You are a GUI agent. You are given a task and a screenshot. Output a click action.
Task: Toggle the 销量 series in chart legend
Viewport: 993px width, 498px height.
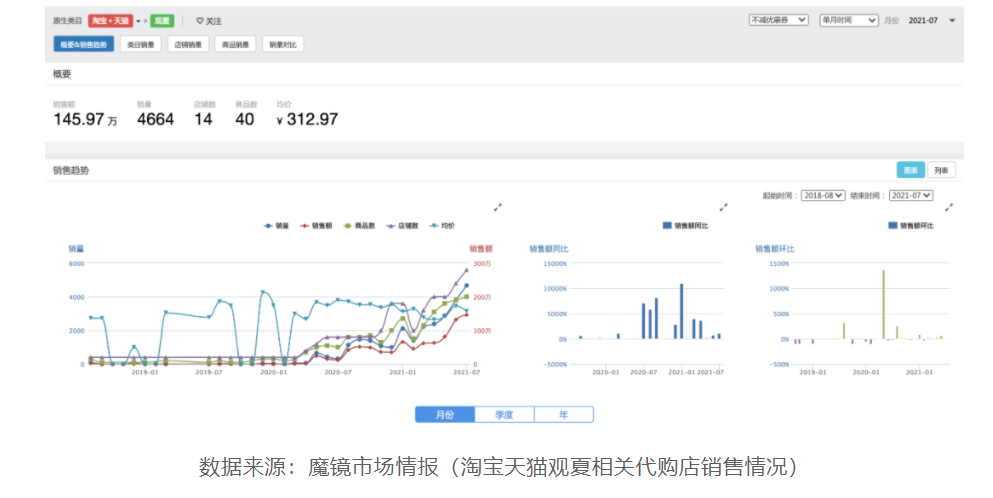274,226
